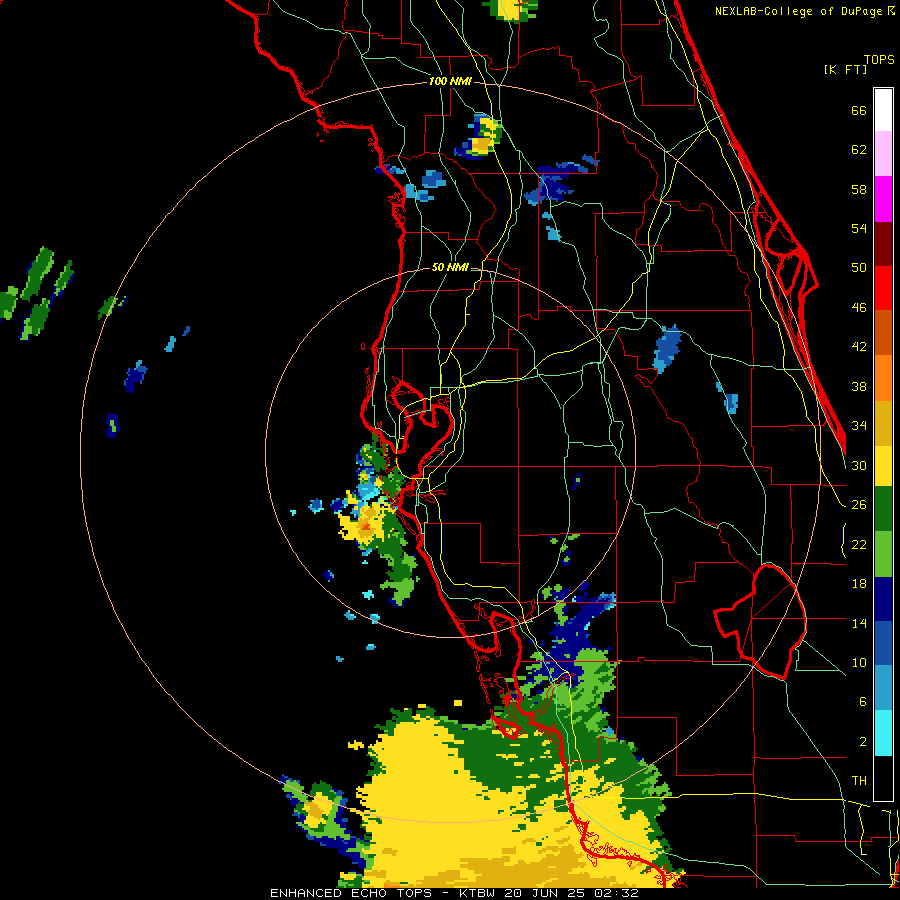Click the legend value '6'
The height and width of the screenshot is (900, 900).
click(x=863, y=702)
